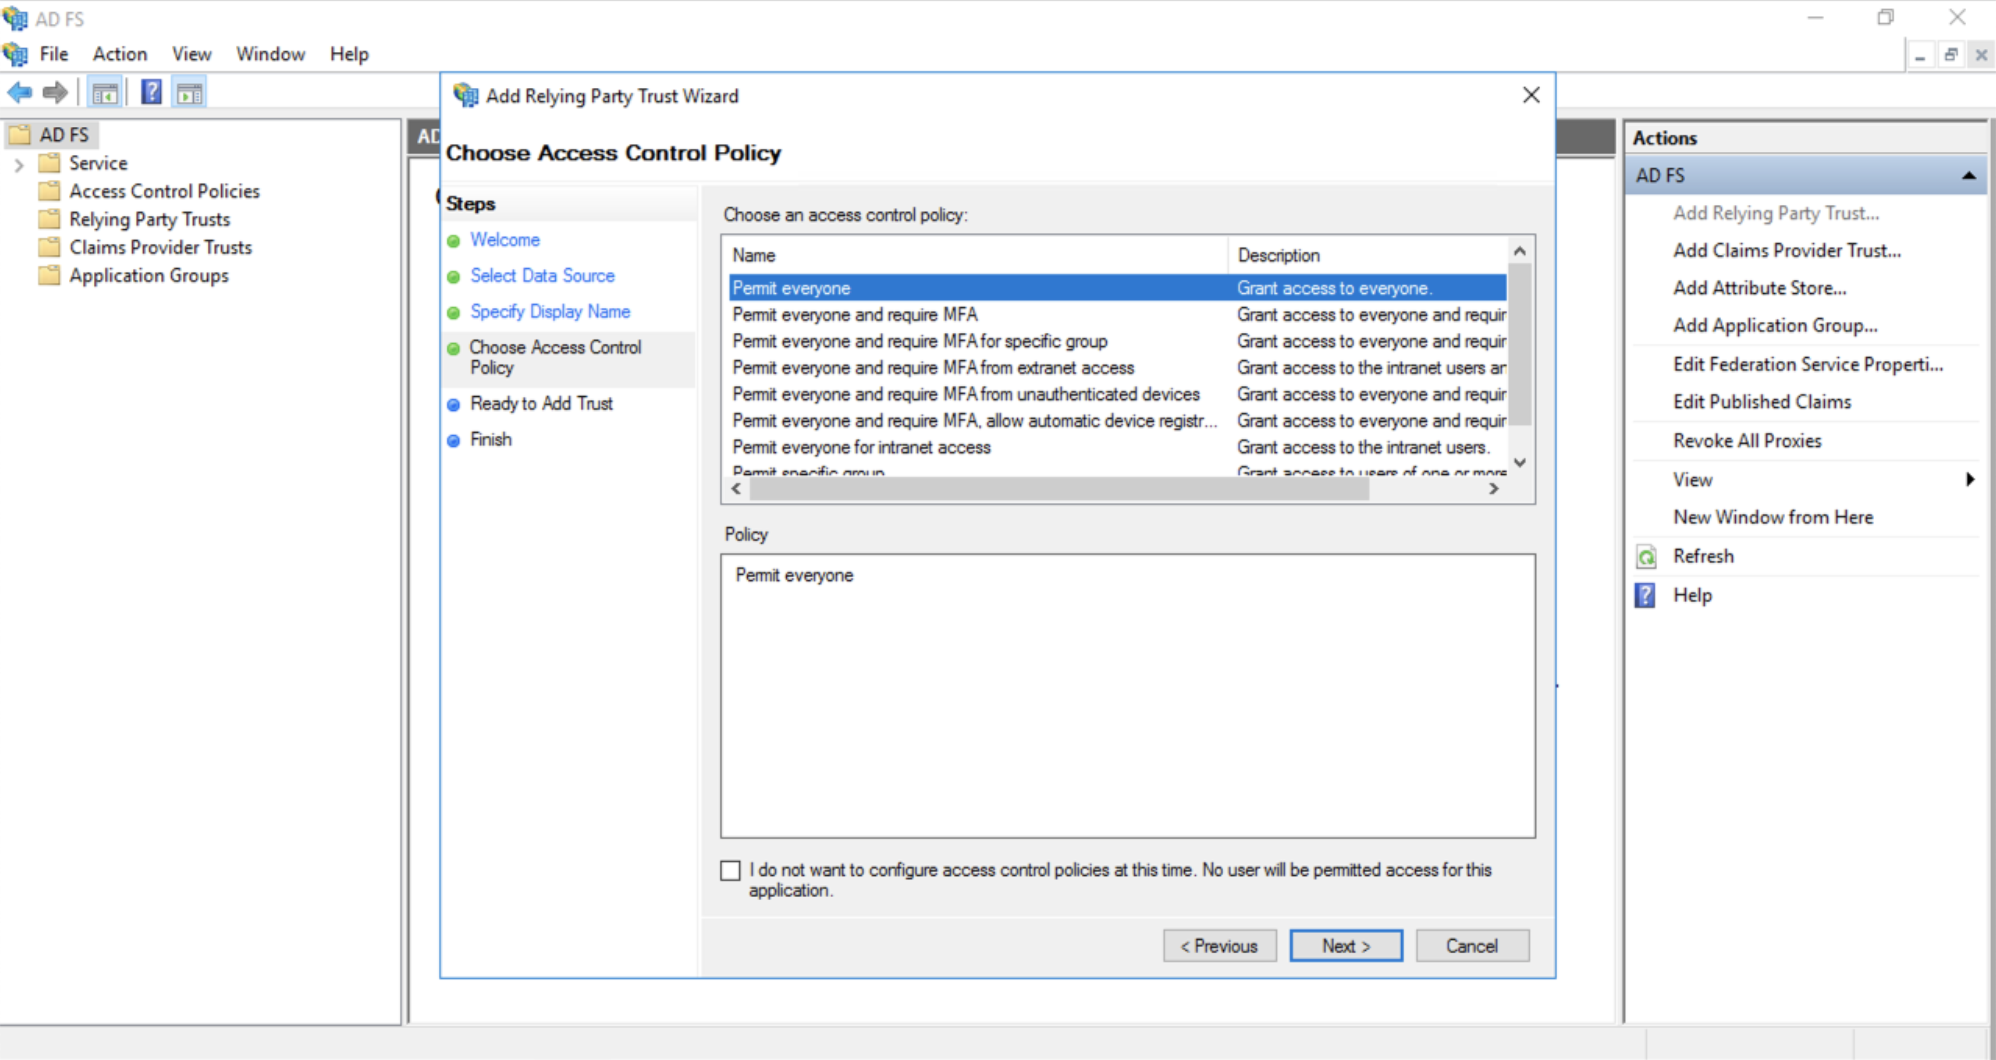The width and height of the screenshot is (1996, 1060).
Task: Click the blue Help toolbar icon
Action: point(151,93)
